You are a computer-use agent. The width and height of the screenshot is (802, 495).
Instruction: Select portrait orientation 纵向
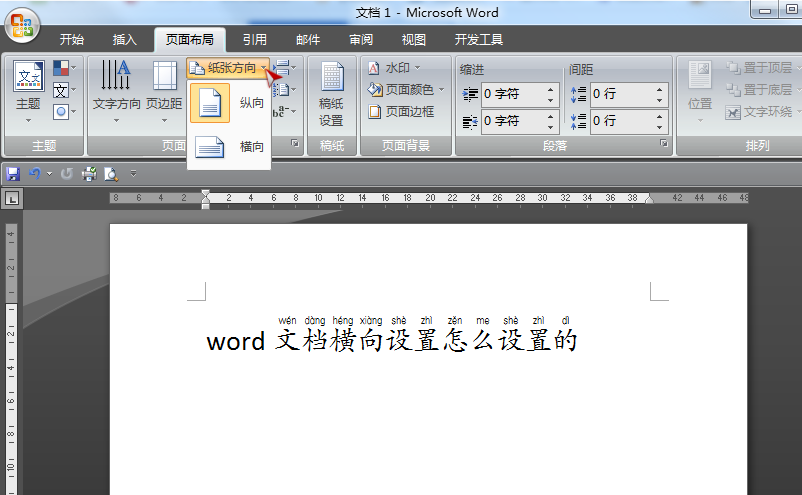[229, 103]
